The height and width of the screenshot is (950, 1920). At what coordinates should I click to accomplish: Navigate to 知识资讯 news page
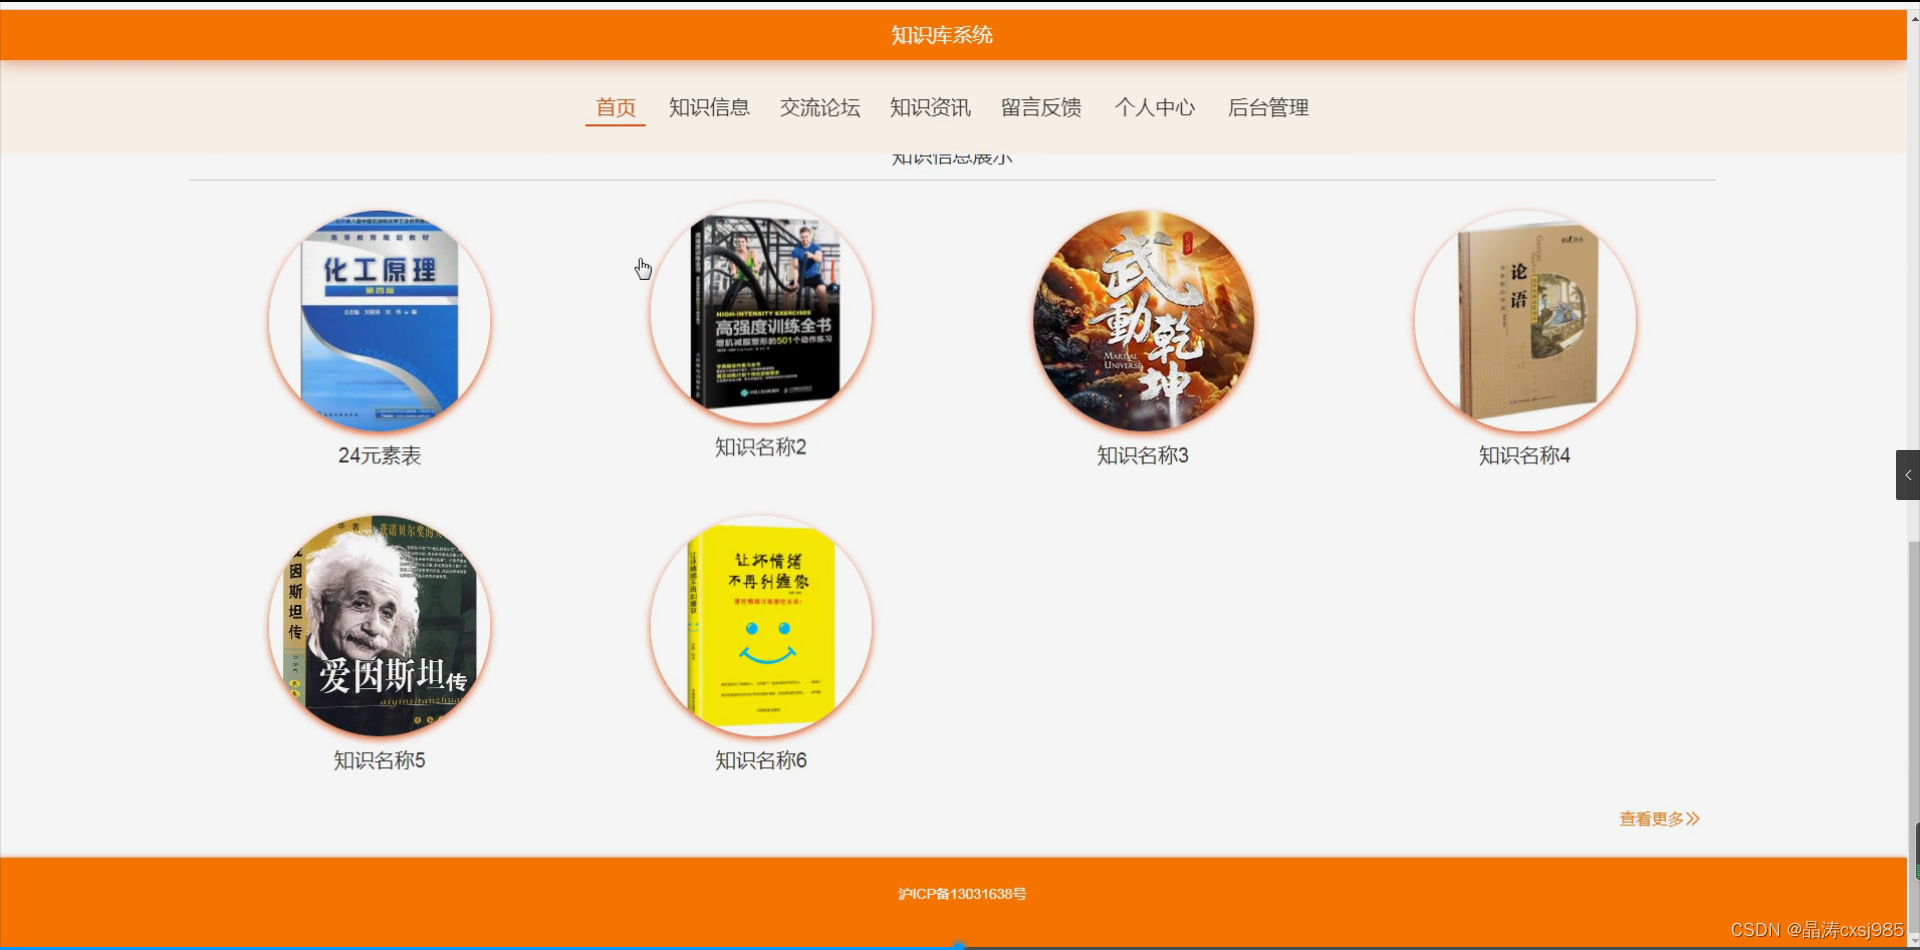(x=929, y=108)
